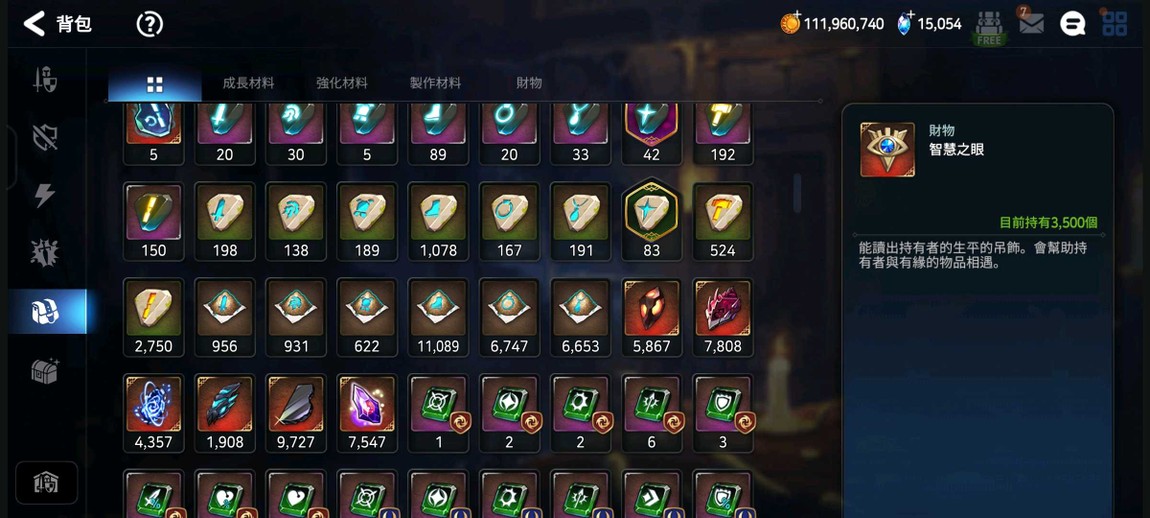Switch to the 製作材料 tab

point(436,84)
